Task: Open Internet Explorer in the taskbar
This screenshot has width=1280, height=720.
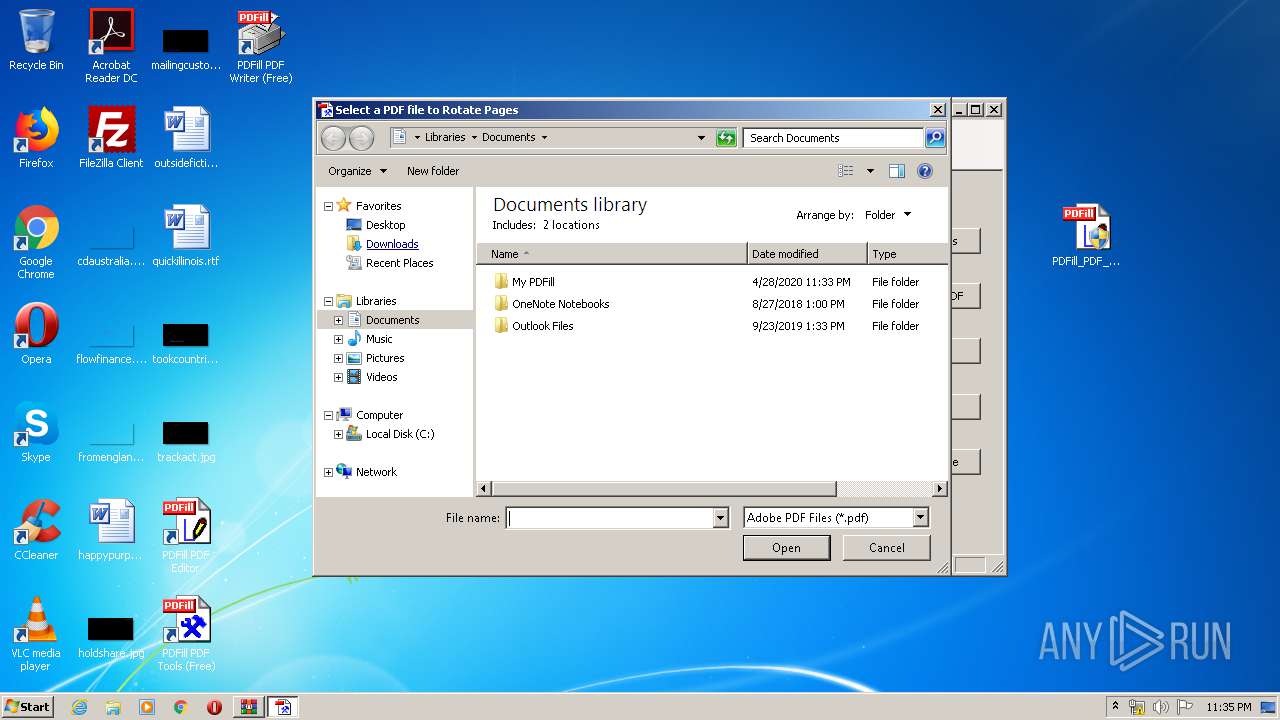Action: click(79, 707)
